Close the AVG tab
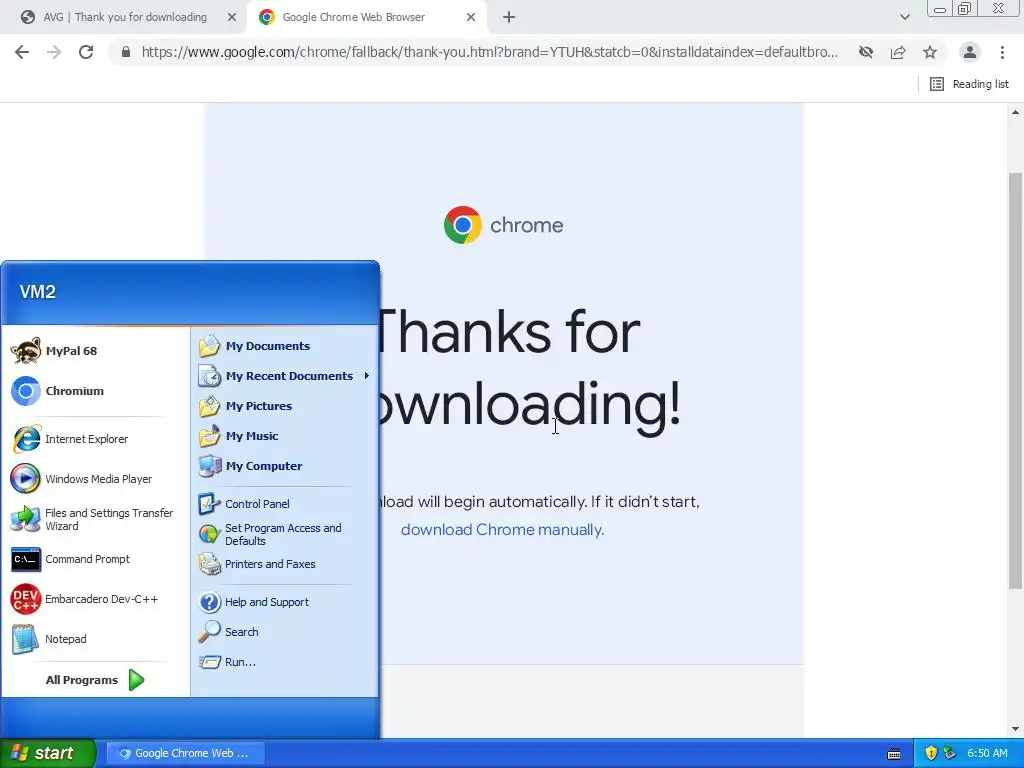The image size is (1024, 768). (232, 18)
